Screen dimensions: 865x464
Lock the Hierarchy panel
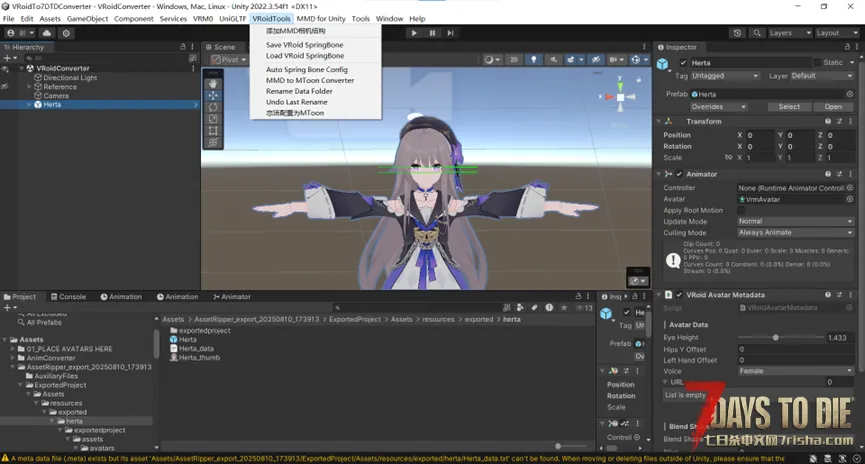pos(183,47)
